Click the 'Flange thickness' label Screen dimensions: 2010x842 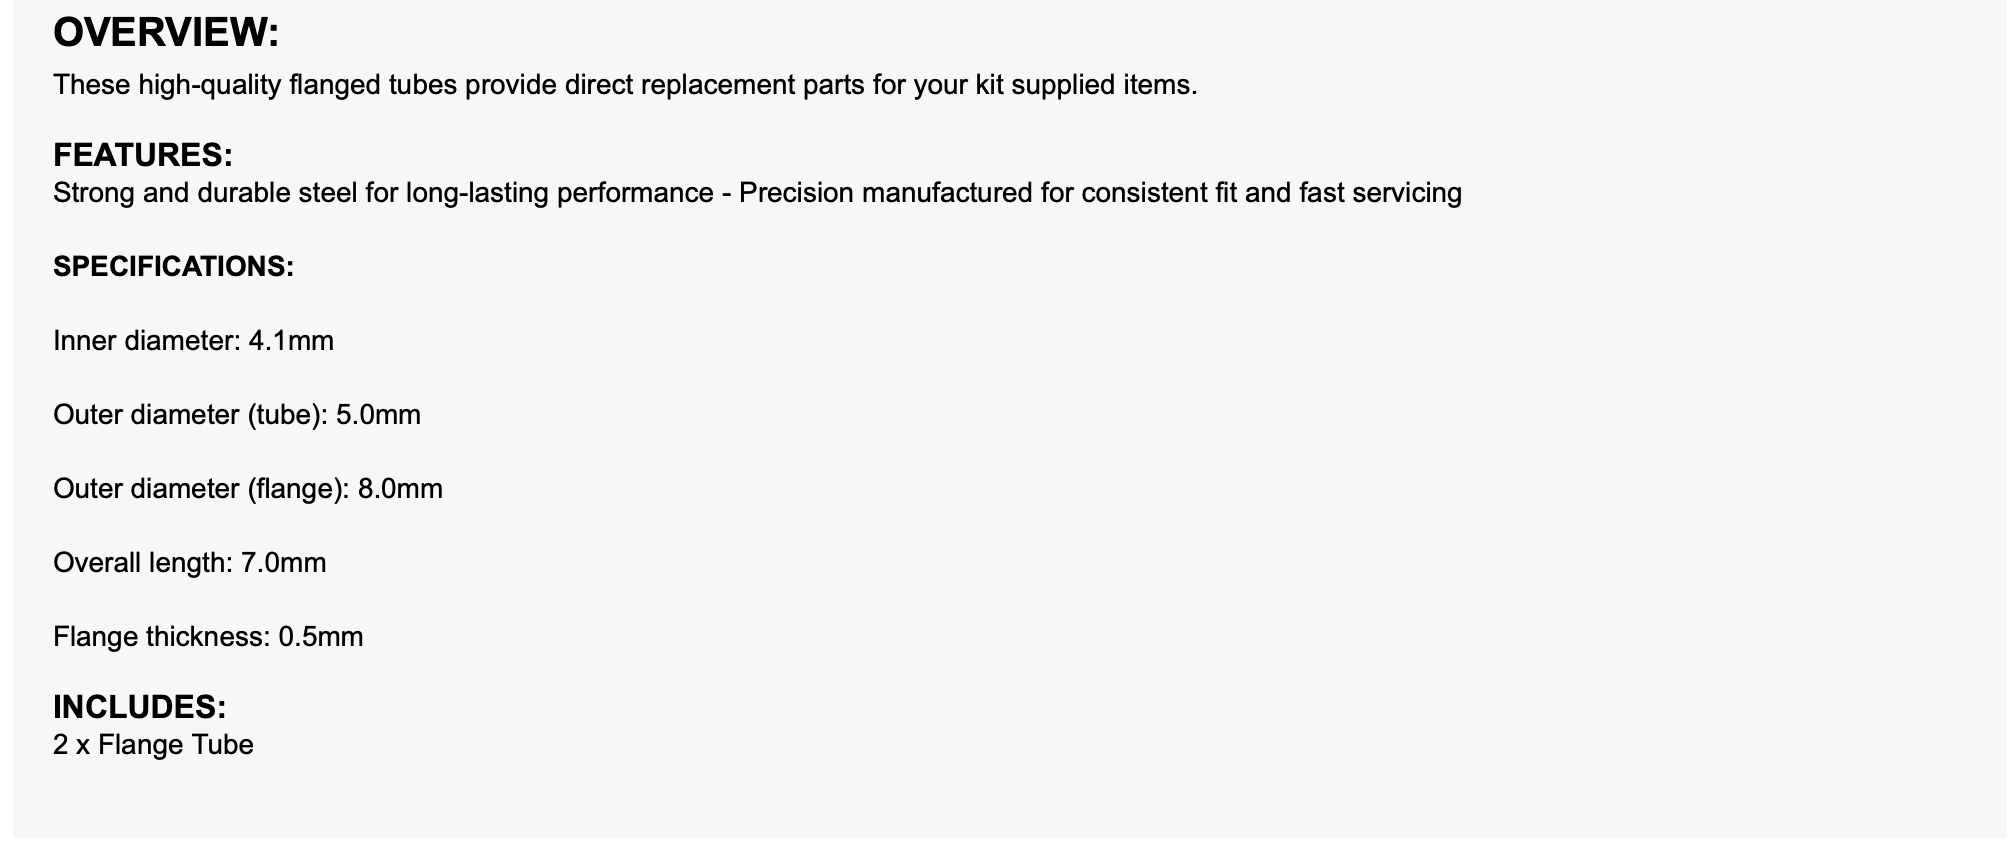point(161,637)
